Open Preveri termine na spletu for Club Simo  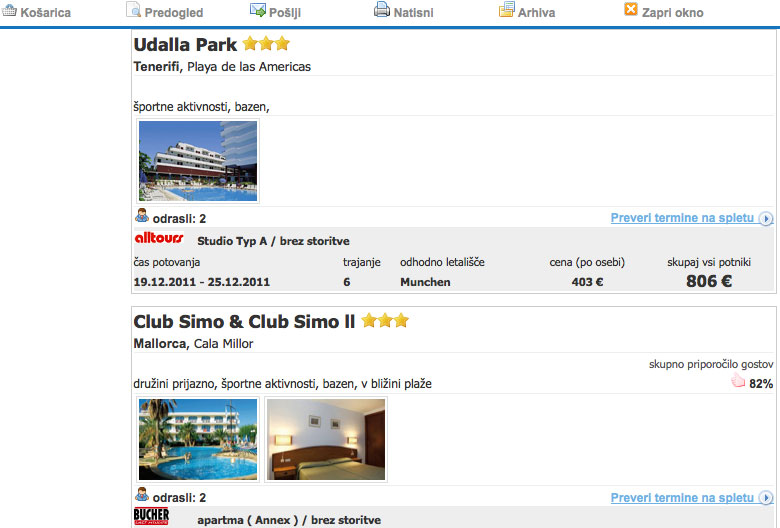pyautogui.click(x=682, y=498)
